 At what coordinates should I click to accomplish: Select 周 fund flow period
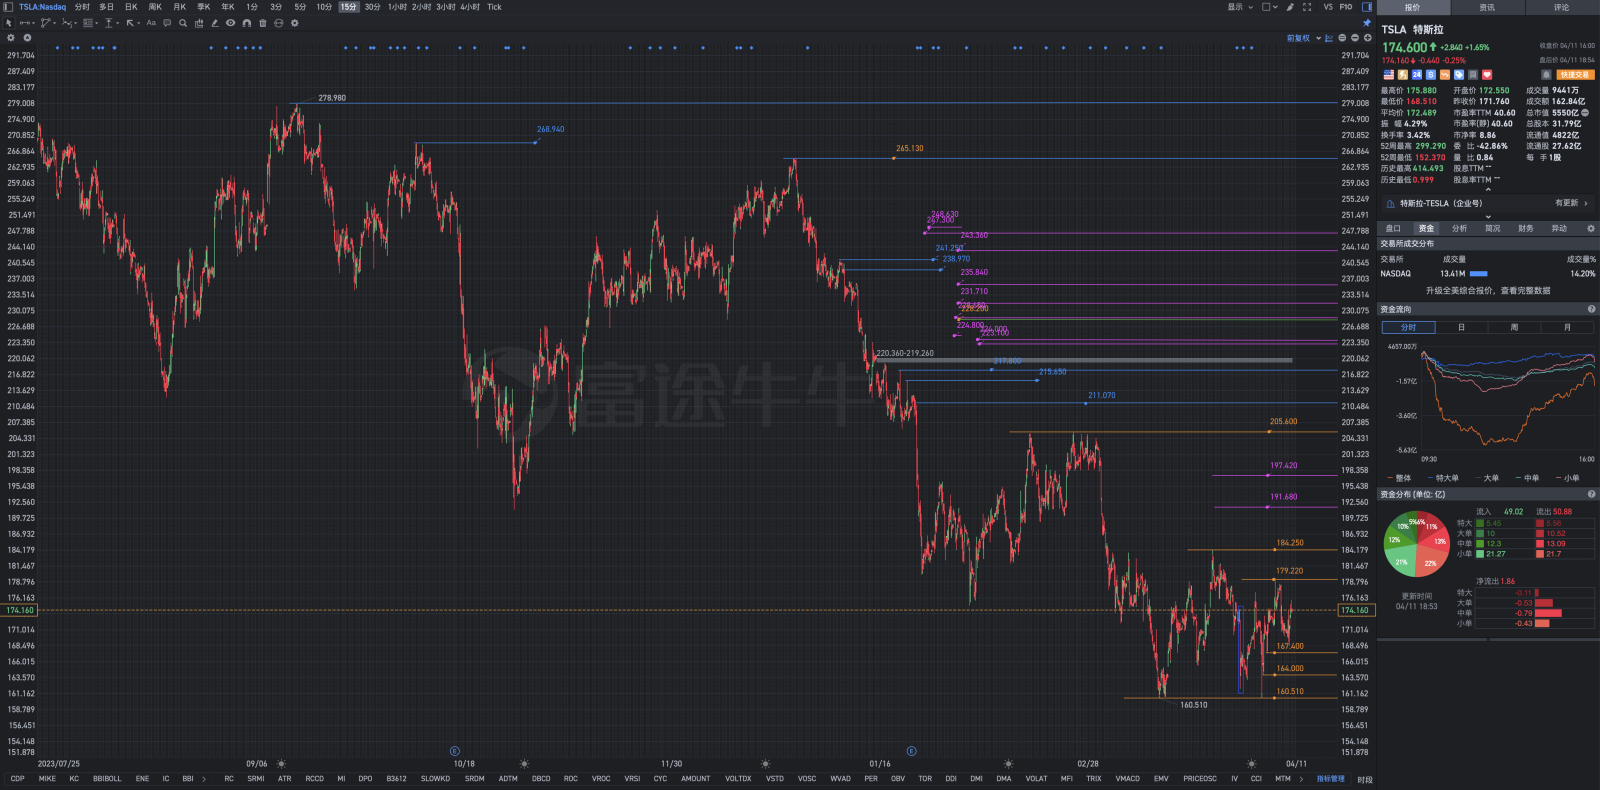pyautogui.click(x=1514, y=327)
